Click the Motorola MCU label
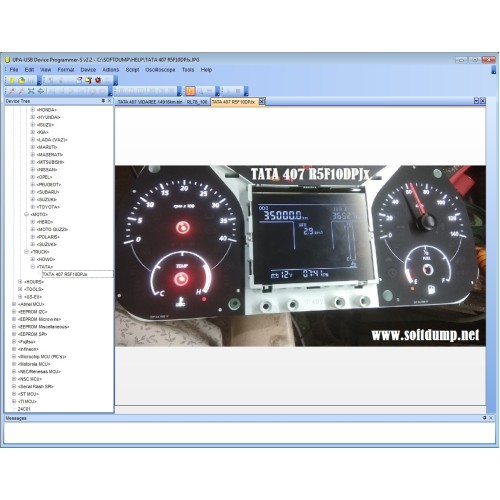The height and width of the screenshot is (500, 500). [34, 364]
